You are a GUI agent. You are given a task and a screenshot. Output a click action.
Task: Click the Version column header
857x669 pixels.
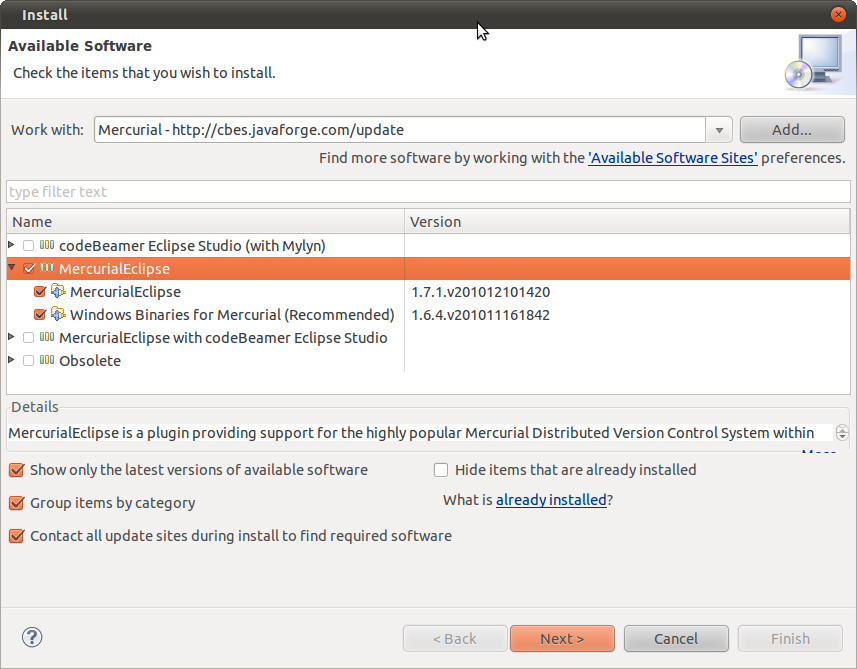626,222
